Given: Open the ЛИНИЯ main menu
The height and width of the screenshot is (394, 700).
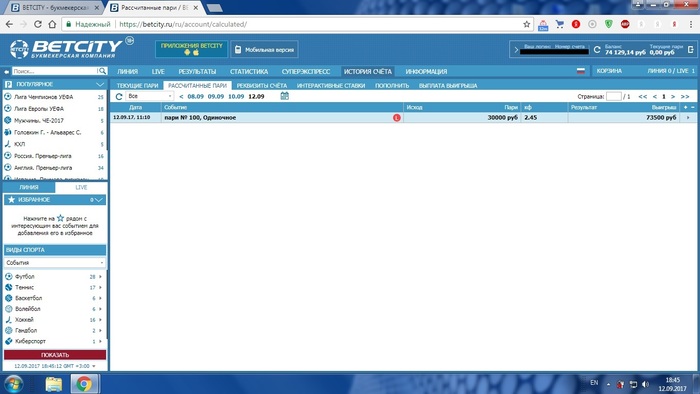Looking at the screenshot, I should click(x=127, y=71).
